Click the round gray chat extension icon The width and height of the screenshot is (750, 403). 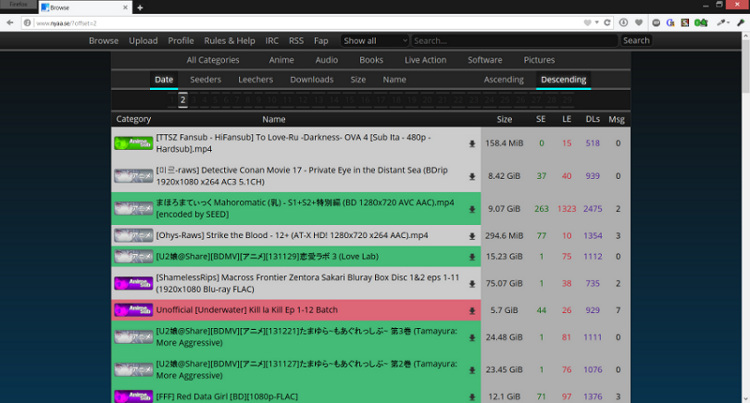(x=656, y=22)
